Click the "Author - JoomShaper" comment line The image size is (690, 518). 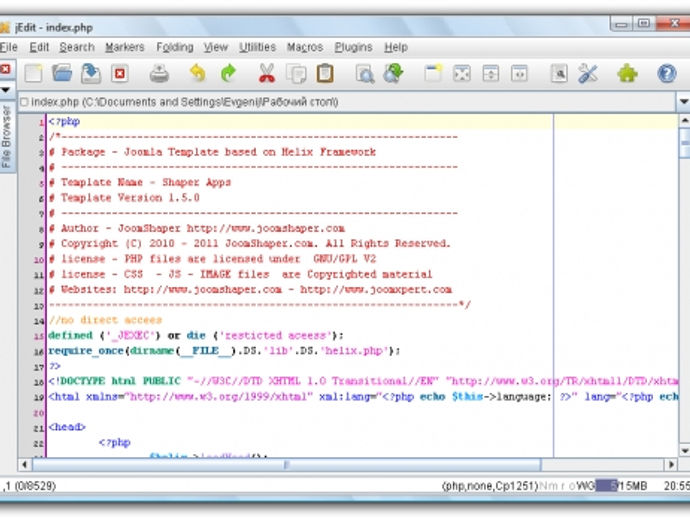click(197, 228)
